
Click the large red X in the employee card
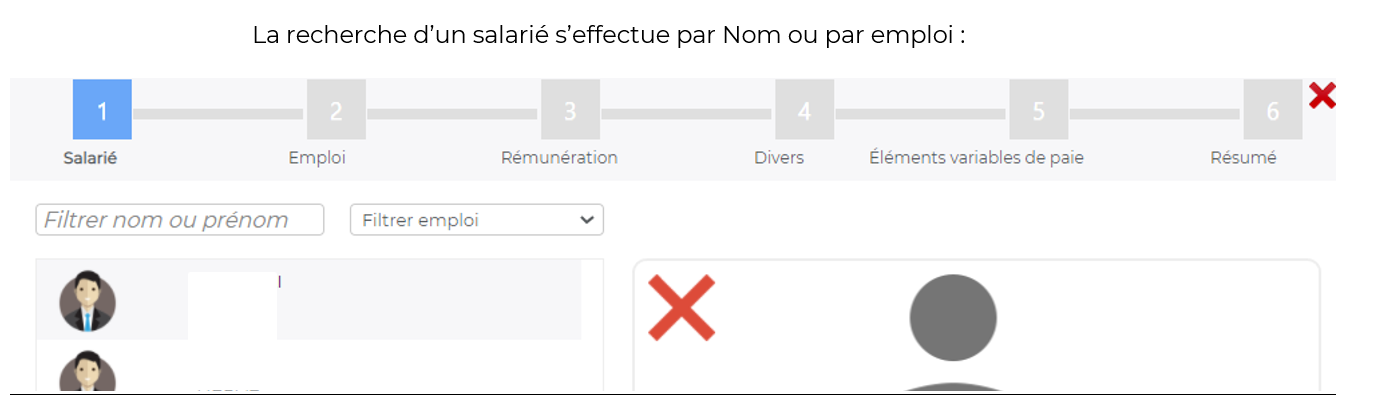tap(681, 307)
